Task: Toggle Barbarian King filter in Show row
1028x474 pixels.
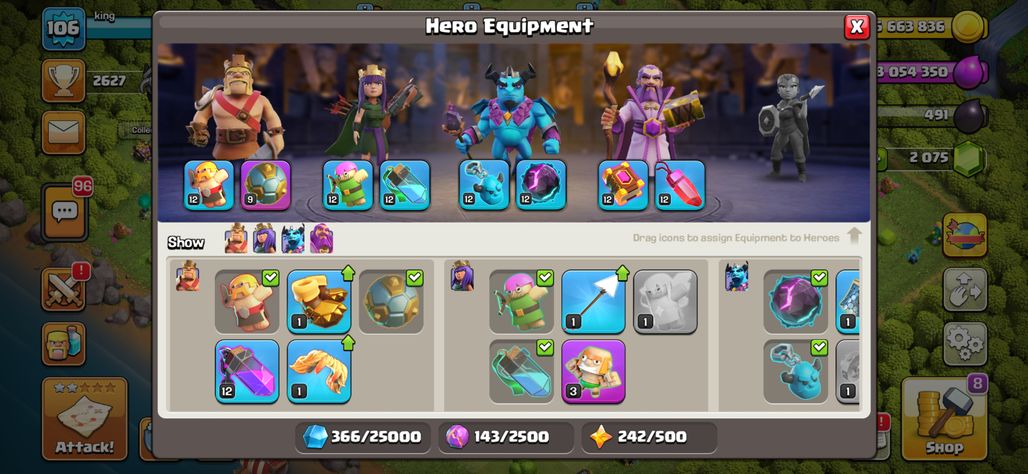Action: [236, 239]
